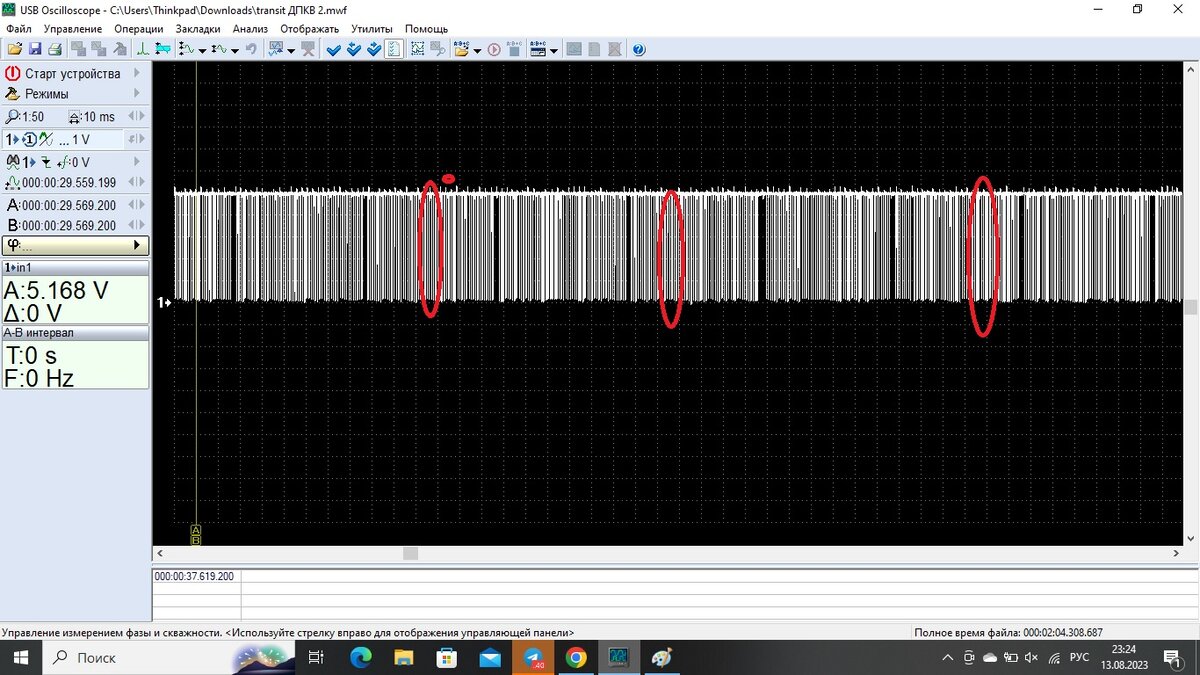Click the blue checkmark with up-arrow icon
Image resolution: width=1200 pixels, height=675 pixels.
click(x=374, y=49)
